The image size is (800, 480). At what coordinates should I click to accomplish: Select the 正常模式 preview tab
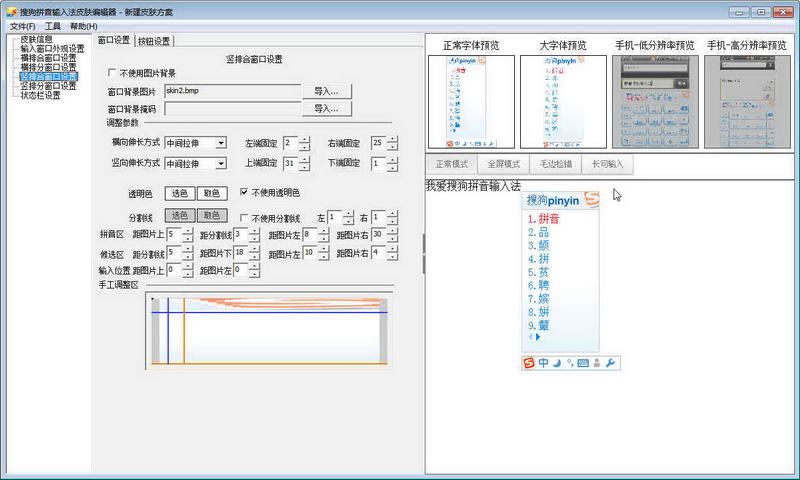[452, 164]
